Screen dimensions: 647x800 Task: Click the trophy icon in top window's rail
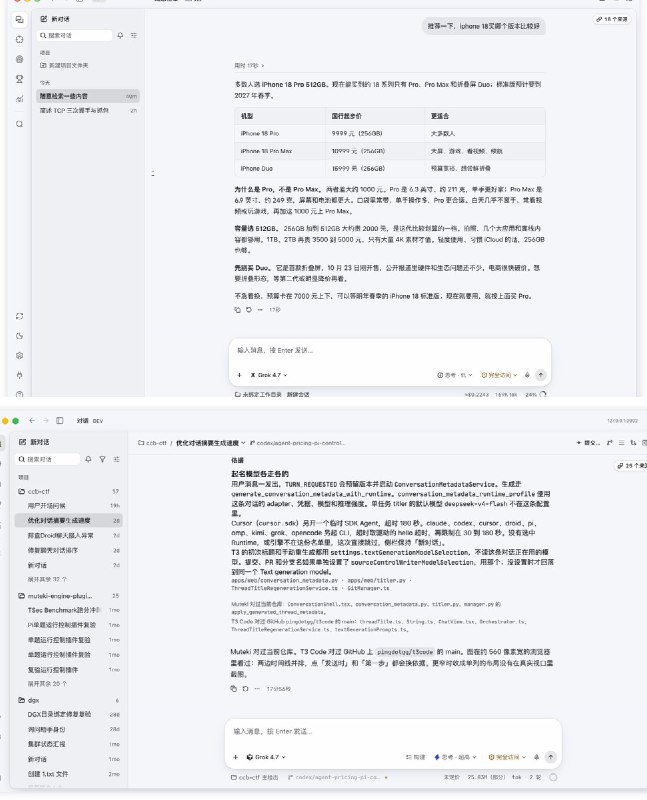pyautogui.click(x=19, y=79)
